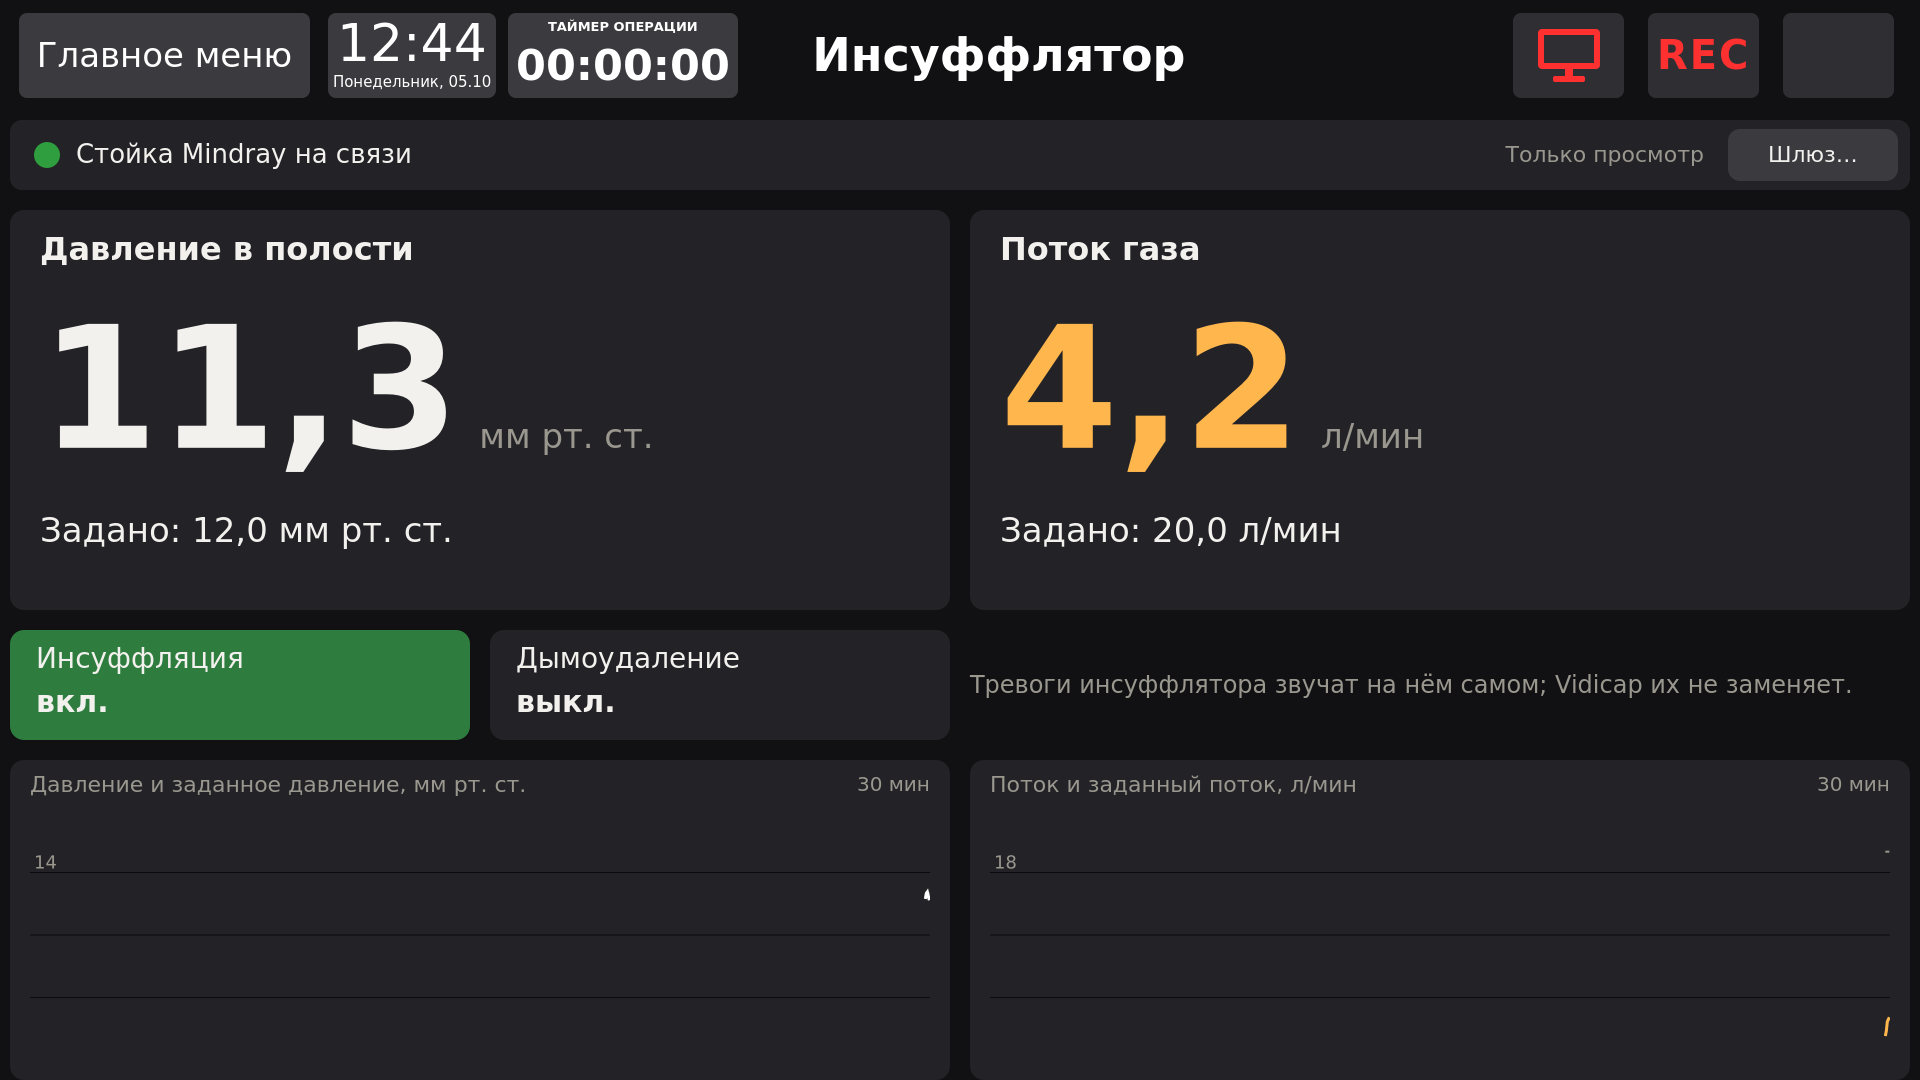This screenshot has height=1080, width=1920.
Task: Click the pressure chart title label
Action: point(277,785)
